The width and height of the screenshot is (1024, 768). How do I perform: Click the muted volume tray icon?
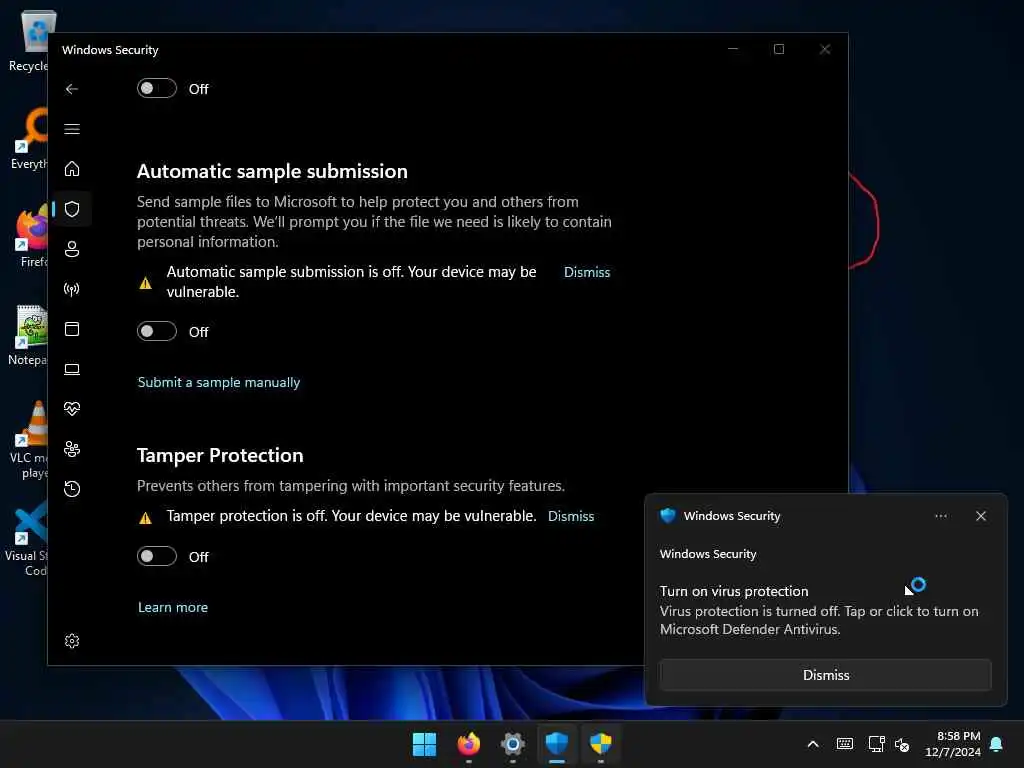[902, 744]
